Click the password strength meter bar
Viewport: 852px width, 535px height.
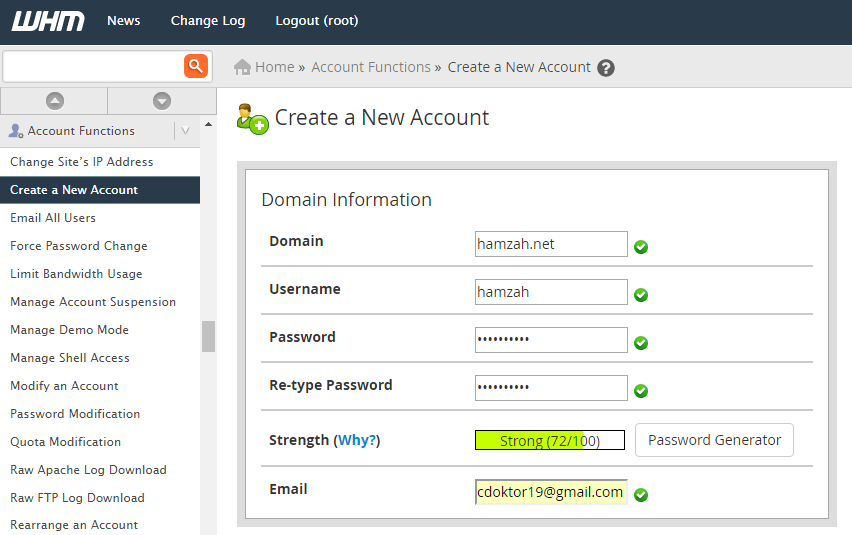(550, 440)
